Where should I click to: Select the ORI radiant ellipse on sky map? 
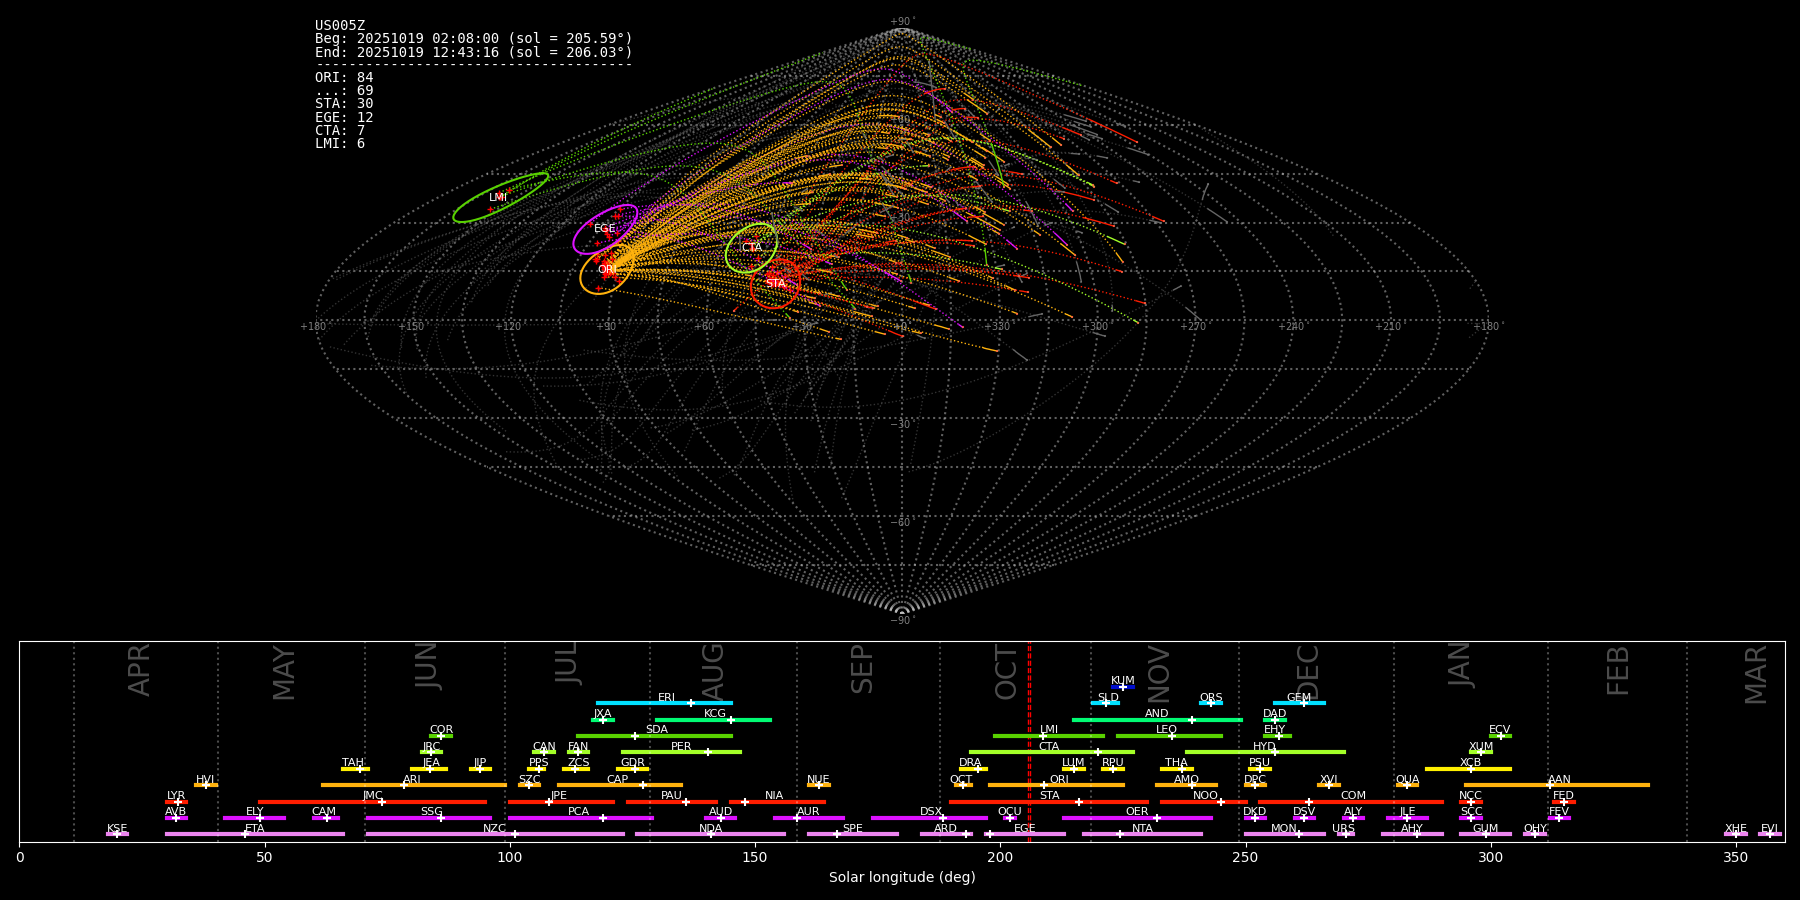click(606, 270)
